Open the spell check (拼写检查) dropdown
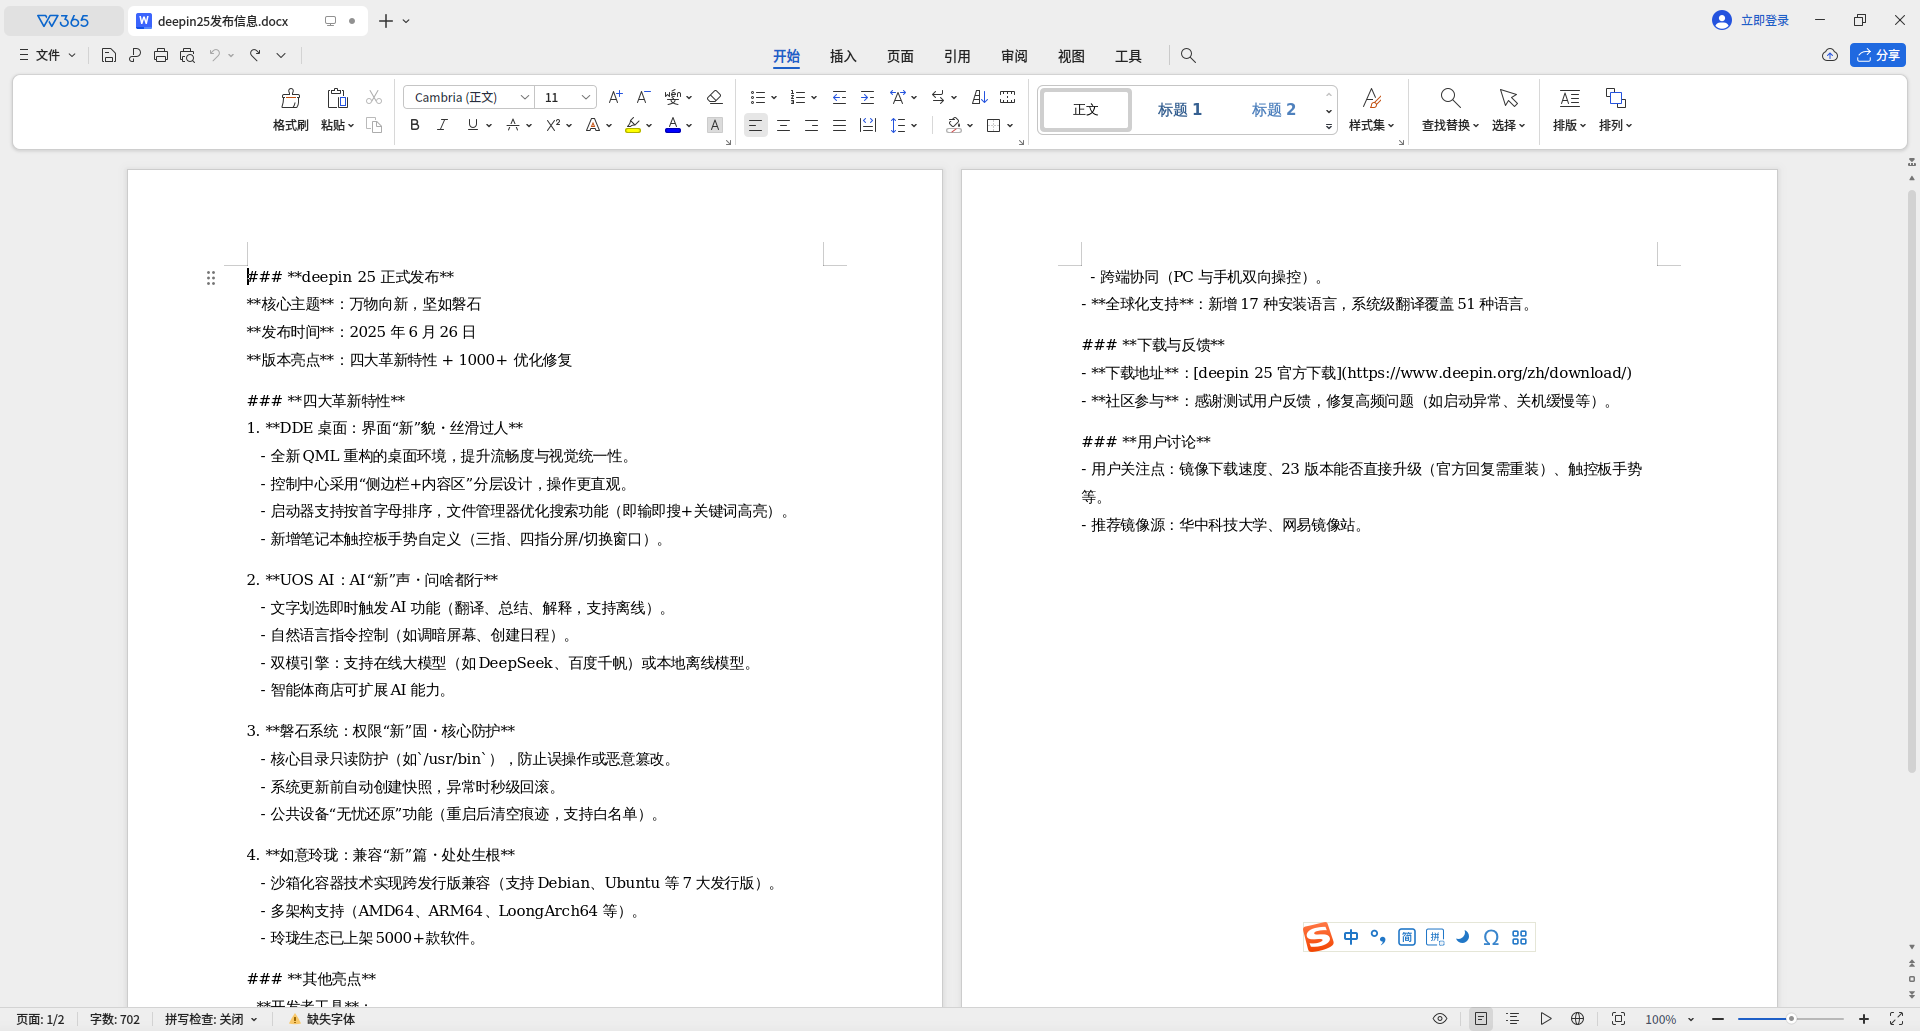Image resolution: width=1920 pixels, height=1031 pixels. pyautogui.click(x=211, y=1019)
